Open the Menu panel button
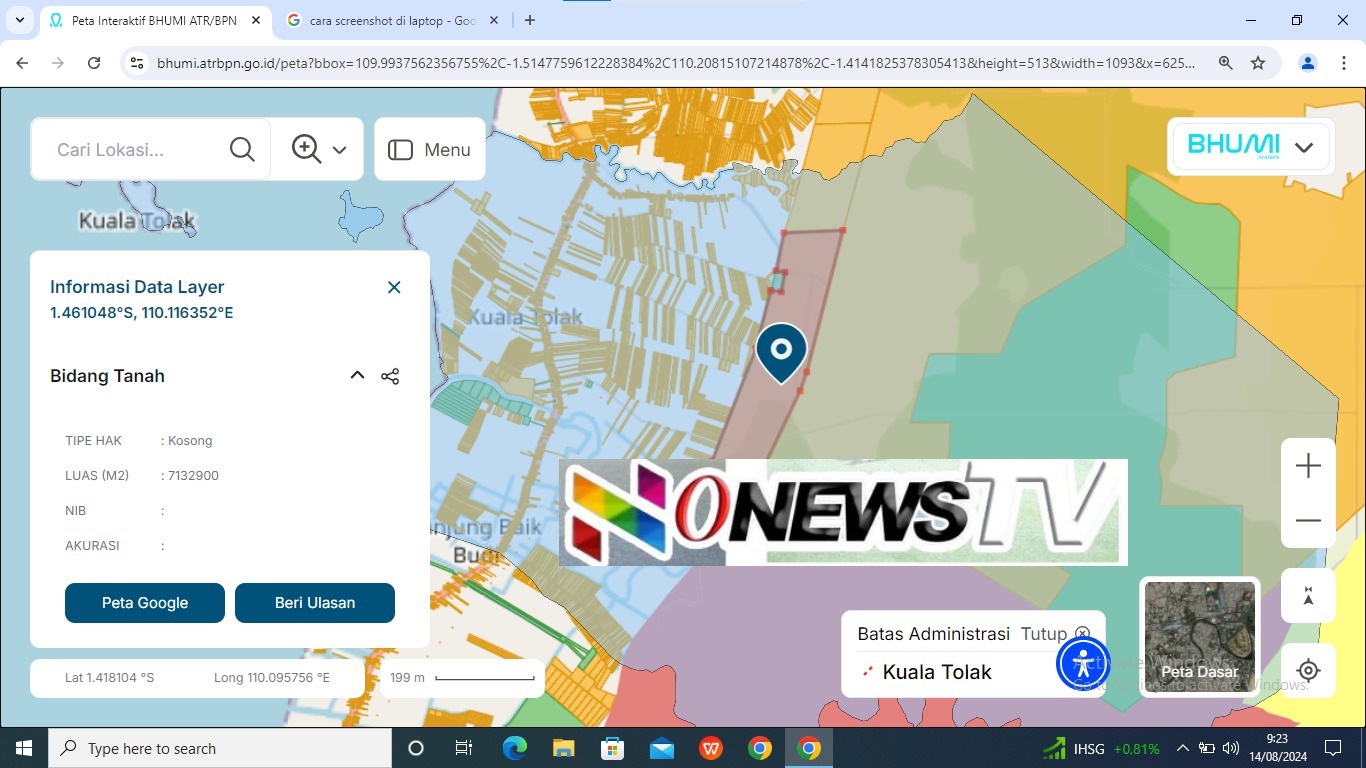The image size is (1366, 768). pyautogui.click(x=430, y=150)
